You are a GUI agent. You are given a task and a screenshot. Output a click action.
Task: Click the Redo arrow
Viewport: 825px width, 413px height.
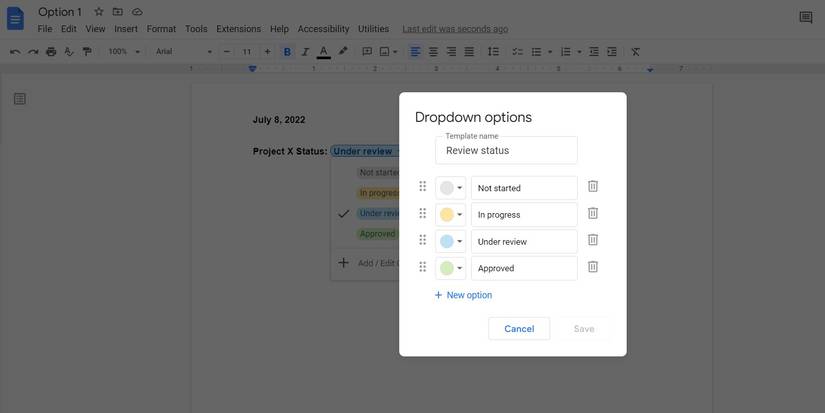33,52
